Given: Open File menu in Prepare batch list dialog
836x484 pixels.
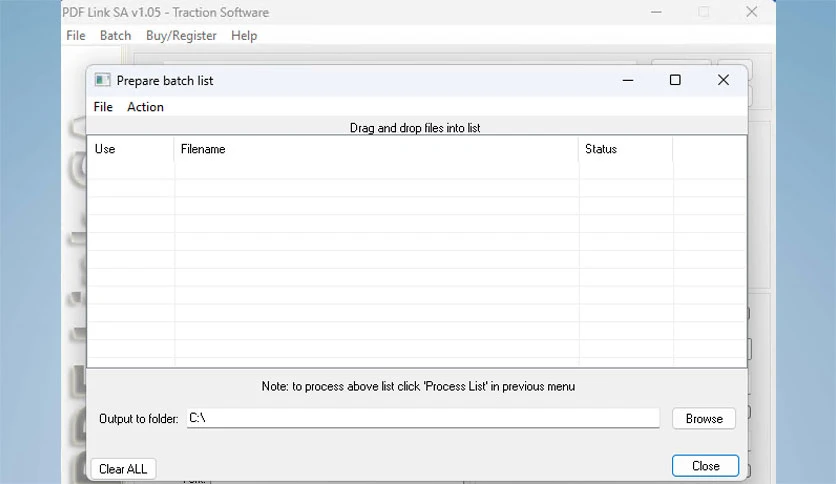Looking at the screenshot, I should pyautogui.click(x=103, y=107).
